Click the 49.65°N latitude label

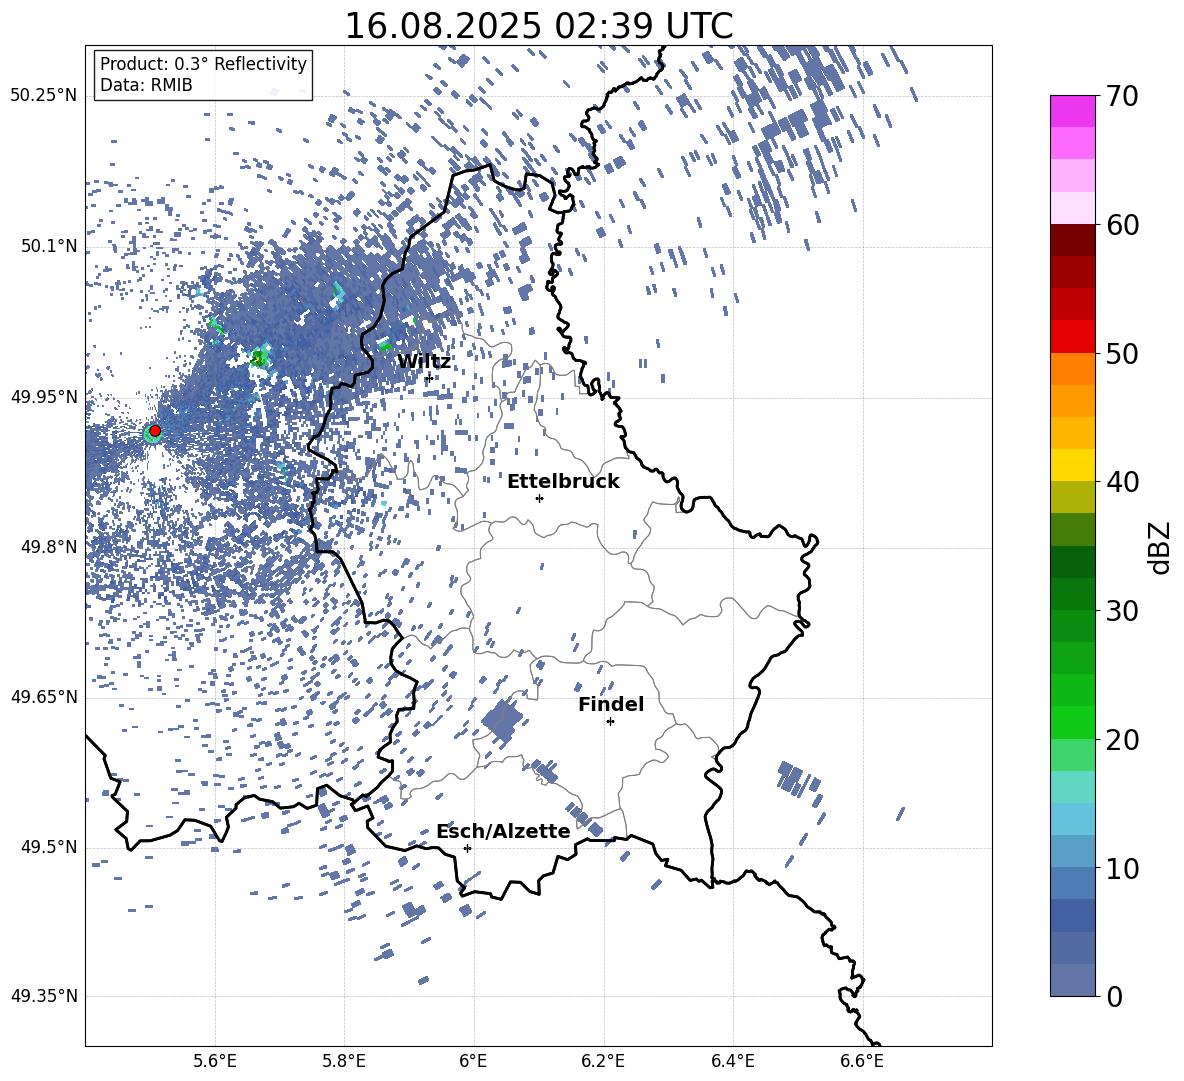pyautogui.click(x=44, y=697)
